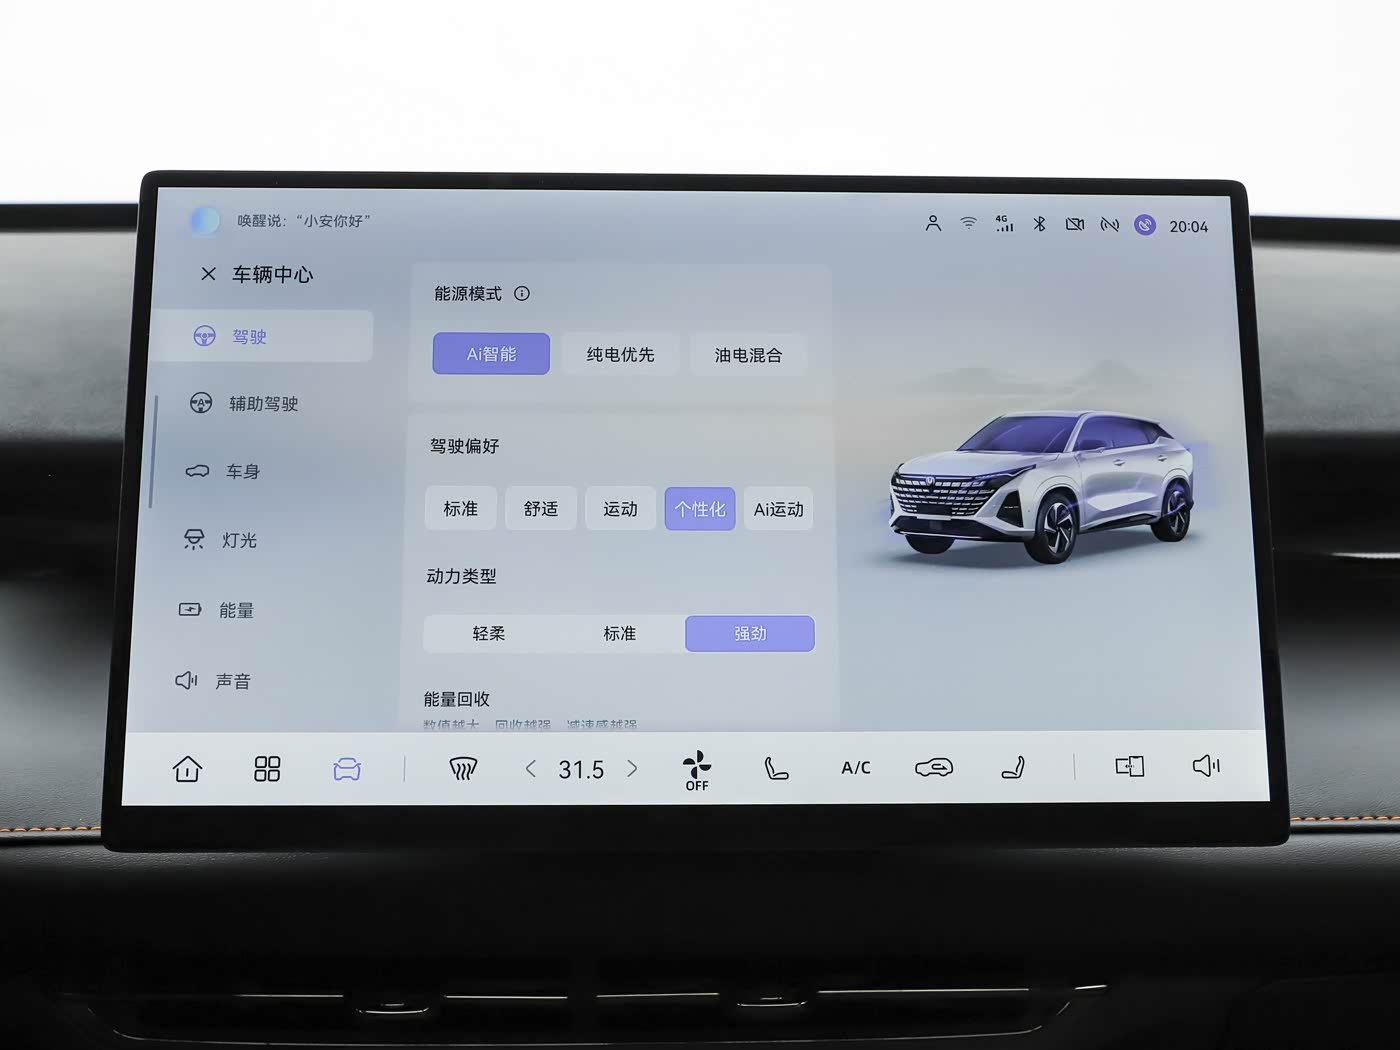Increase temperature with right arrow
Image resolution: width=1400 pixels, height=1050 pixels.
pyautogui.click(x=632, y=769)
